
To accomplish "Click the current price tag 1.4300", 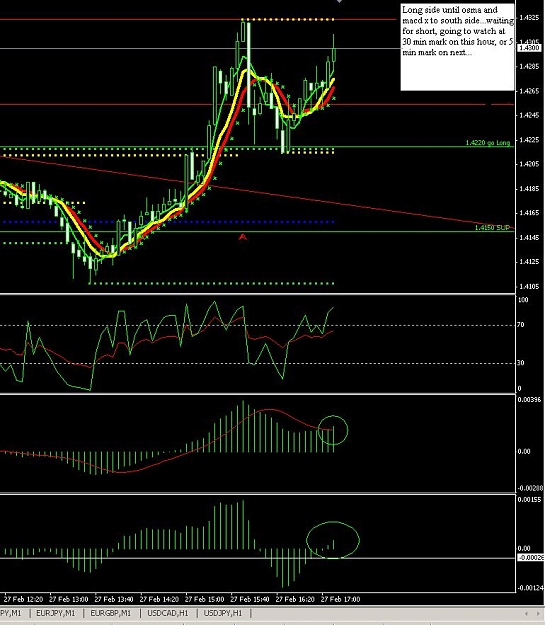I will pyautogui.click(x=529, y=48).
